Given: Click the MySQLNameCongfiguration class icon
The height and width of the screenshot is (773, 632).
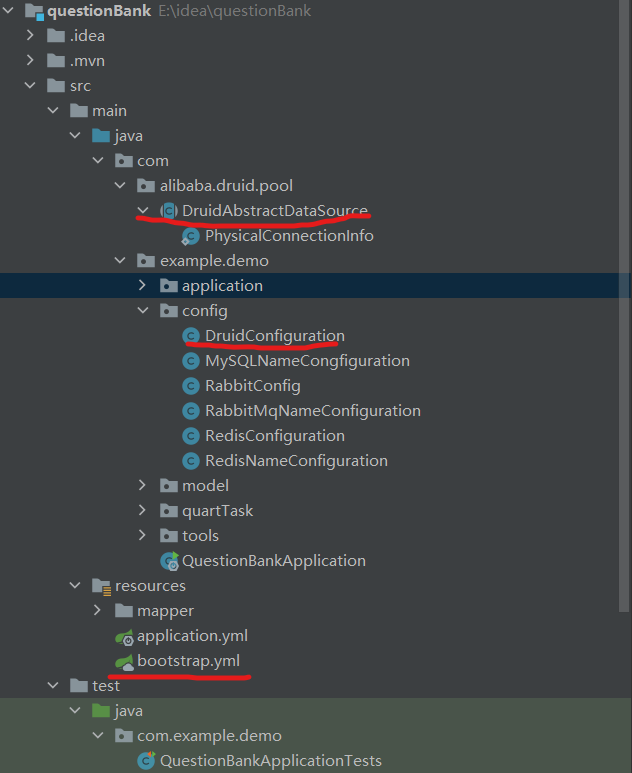Looking at the screenshot, I should pos(191,361).
